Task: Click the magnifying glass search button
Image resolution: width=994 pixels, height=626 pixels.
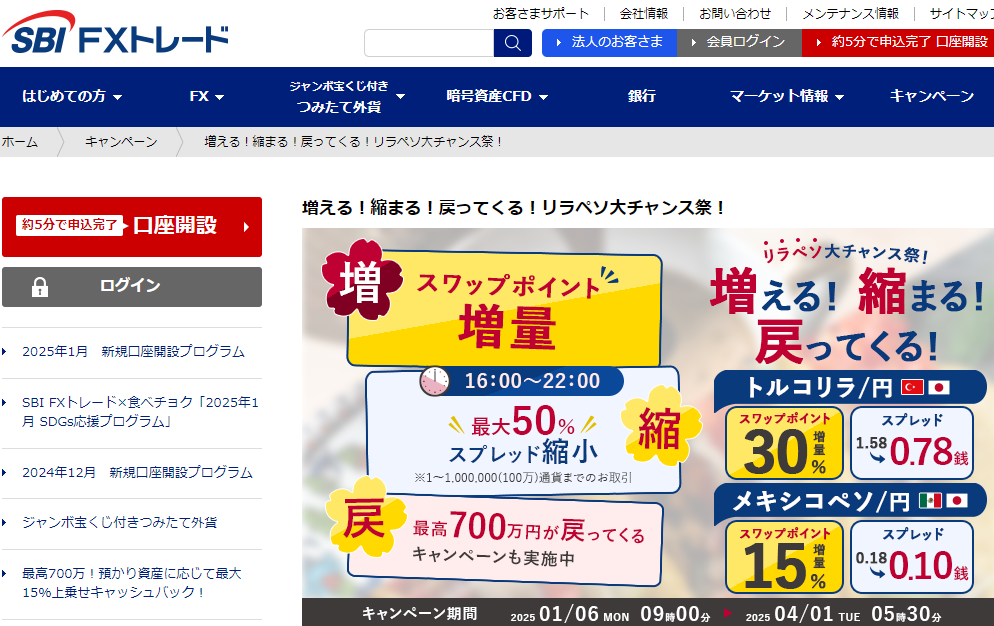Action: (x=513, y=43)
